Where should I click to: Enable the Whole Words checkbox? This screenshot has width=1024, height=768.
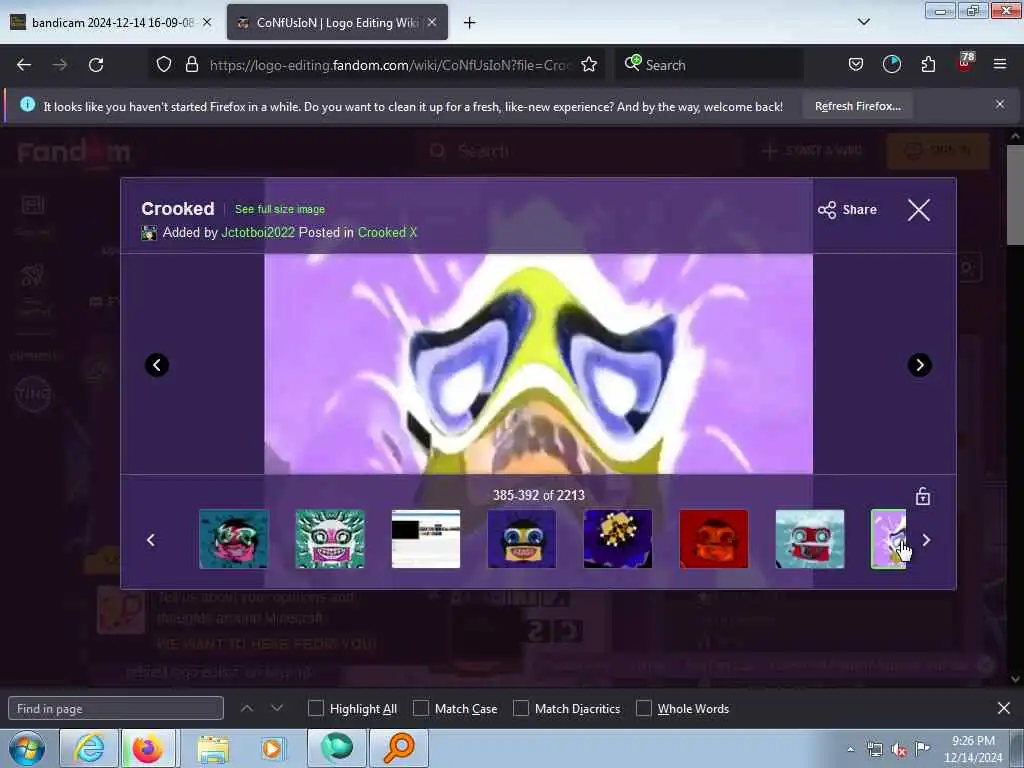pyautogui.click(x=644, y=708)
